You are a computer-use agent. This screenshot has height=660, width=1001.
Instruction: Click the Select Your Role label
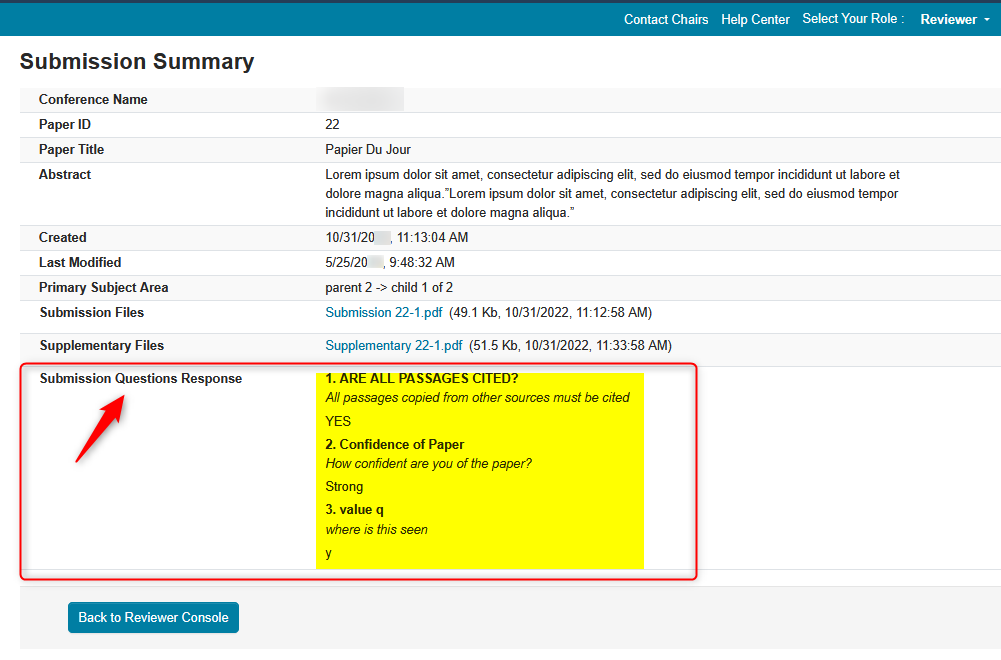click(852, 19)
